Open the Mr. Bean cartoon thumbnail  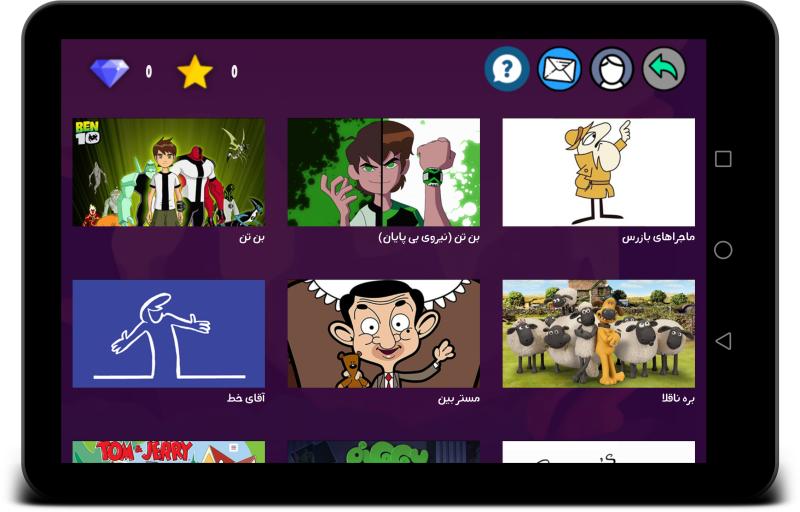[x=384, y=334]
